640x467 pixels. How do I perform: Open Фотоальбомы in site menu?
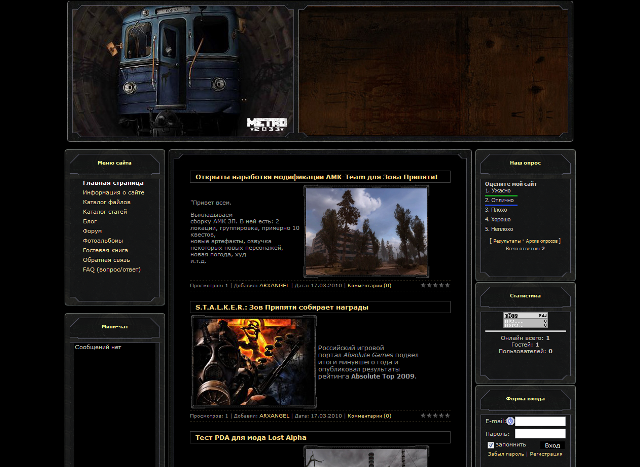(102, 241)
